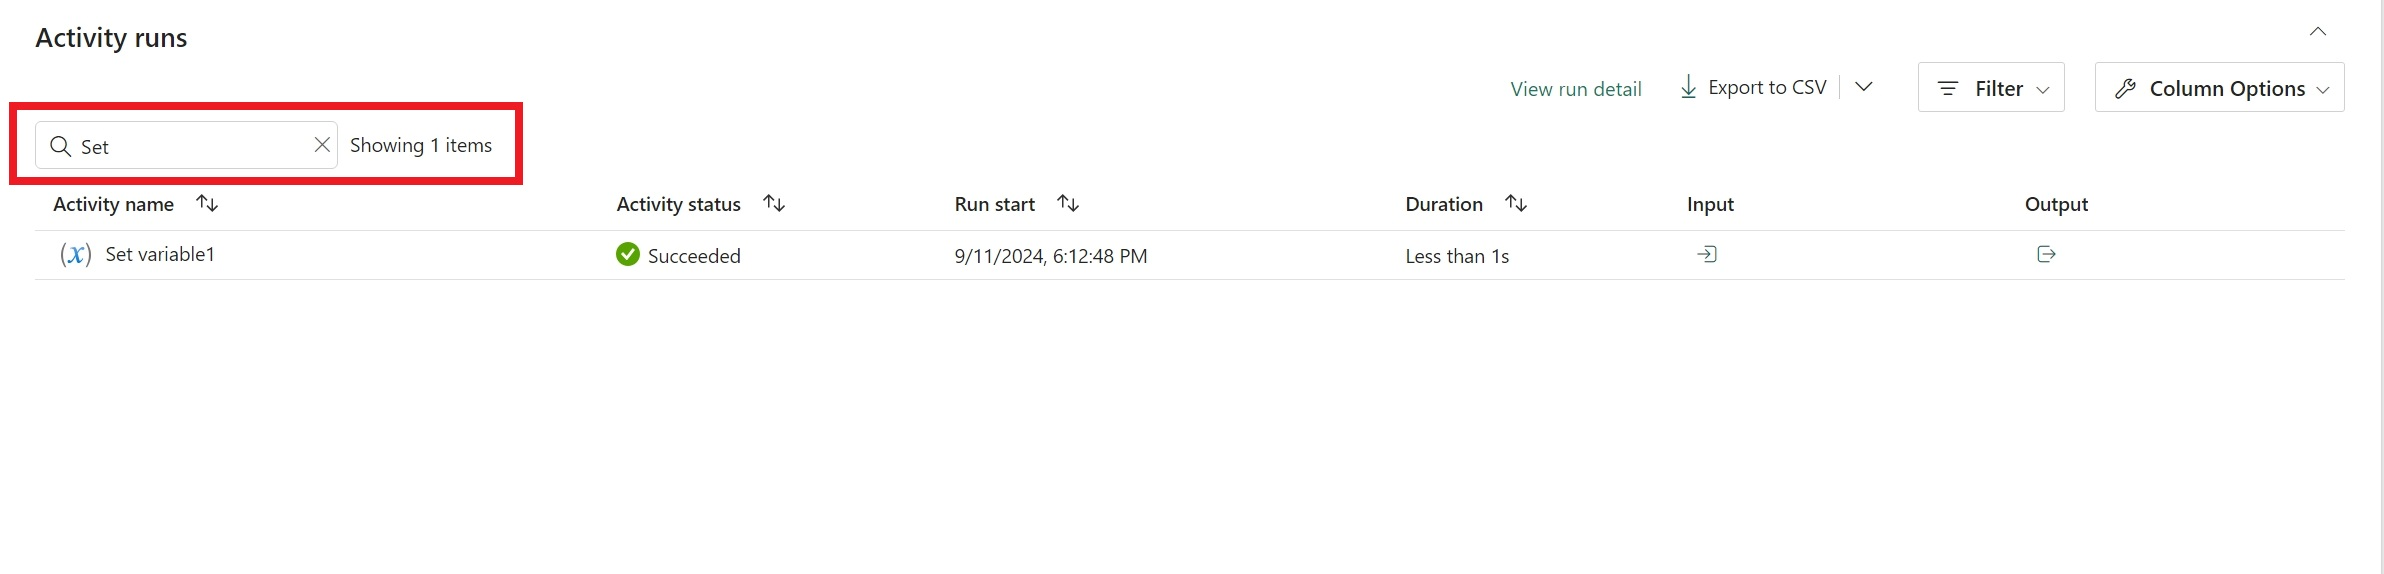Open the Input details icon
The width and height of the screenshot is (2384, 574).
pos(1707,255)
